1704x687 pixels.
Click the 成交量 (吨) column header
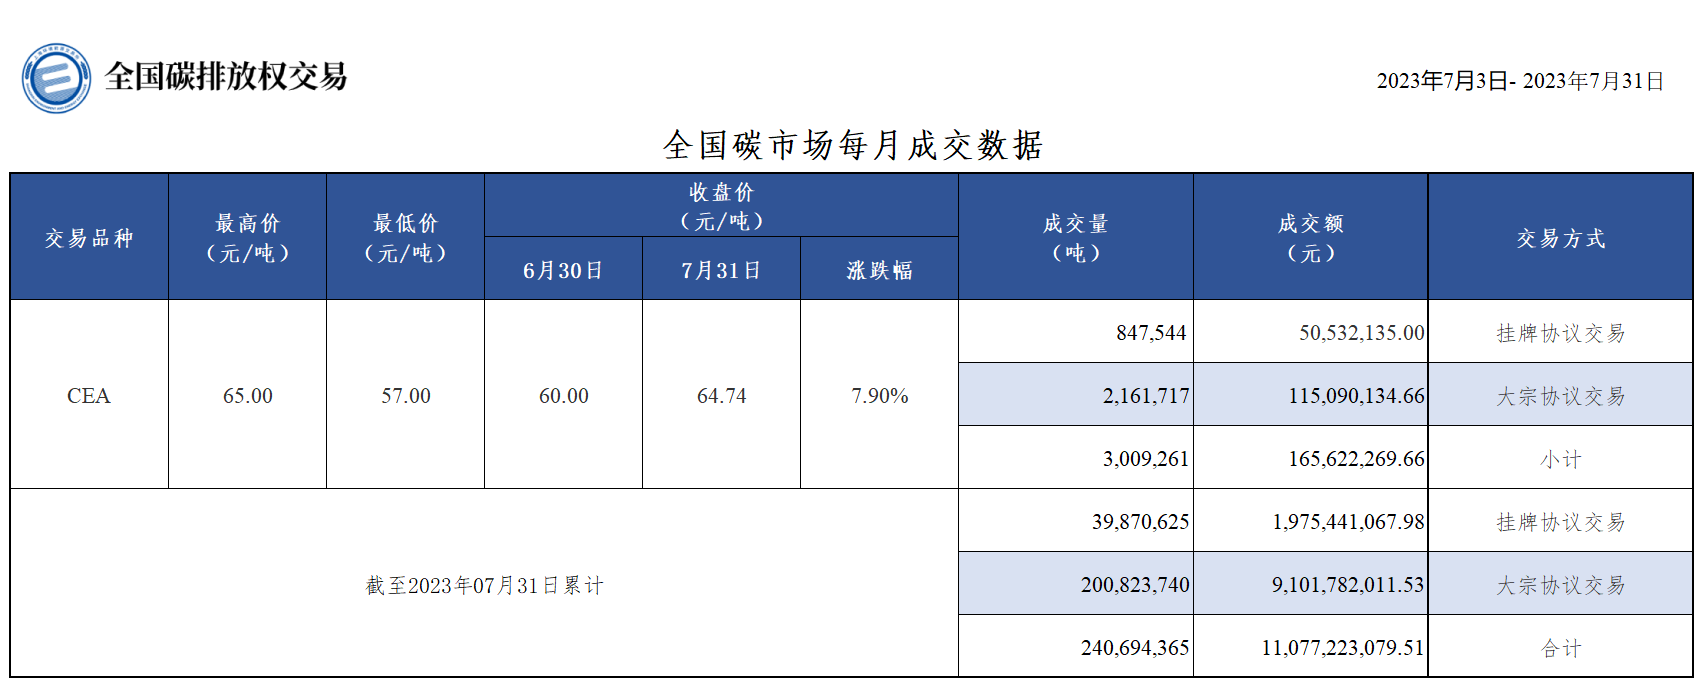pyautogui.click(x=1076, y=237)
